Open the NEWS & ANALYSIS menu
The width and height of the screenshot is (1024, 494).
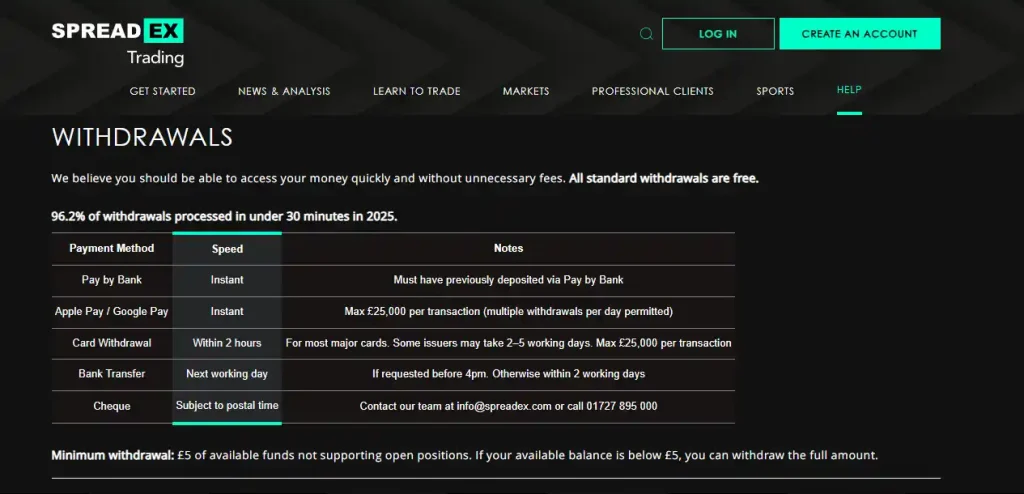coord(284,91)
